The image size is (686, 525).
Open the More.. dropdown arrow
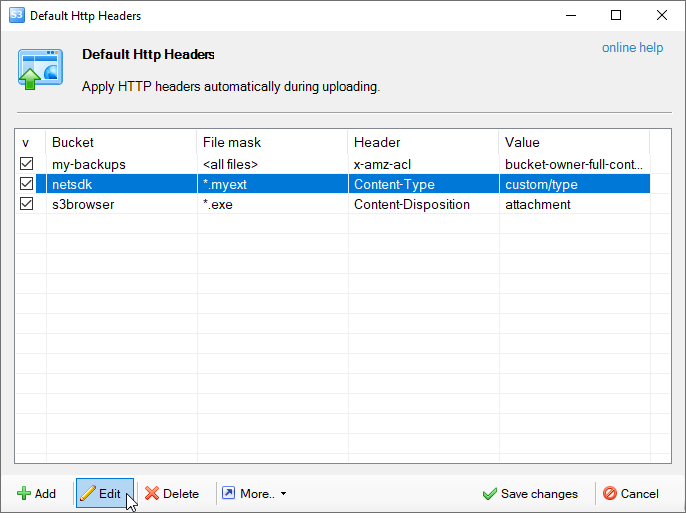tap(284, 494)
